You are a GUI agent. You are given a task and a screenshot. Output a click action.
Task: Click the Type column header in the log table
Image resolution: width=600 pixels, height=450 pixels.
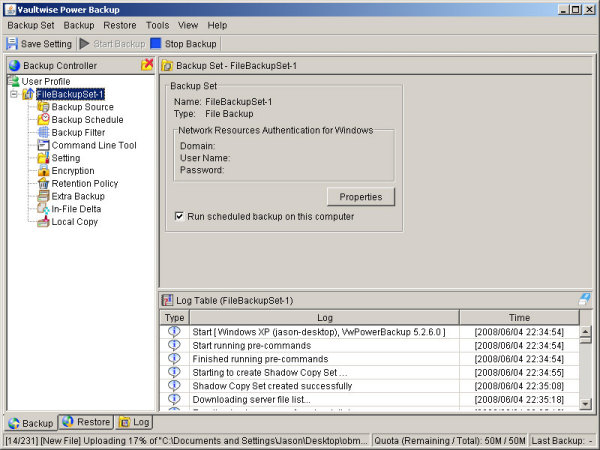[x=174, y=318]
